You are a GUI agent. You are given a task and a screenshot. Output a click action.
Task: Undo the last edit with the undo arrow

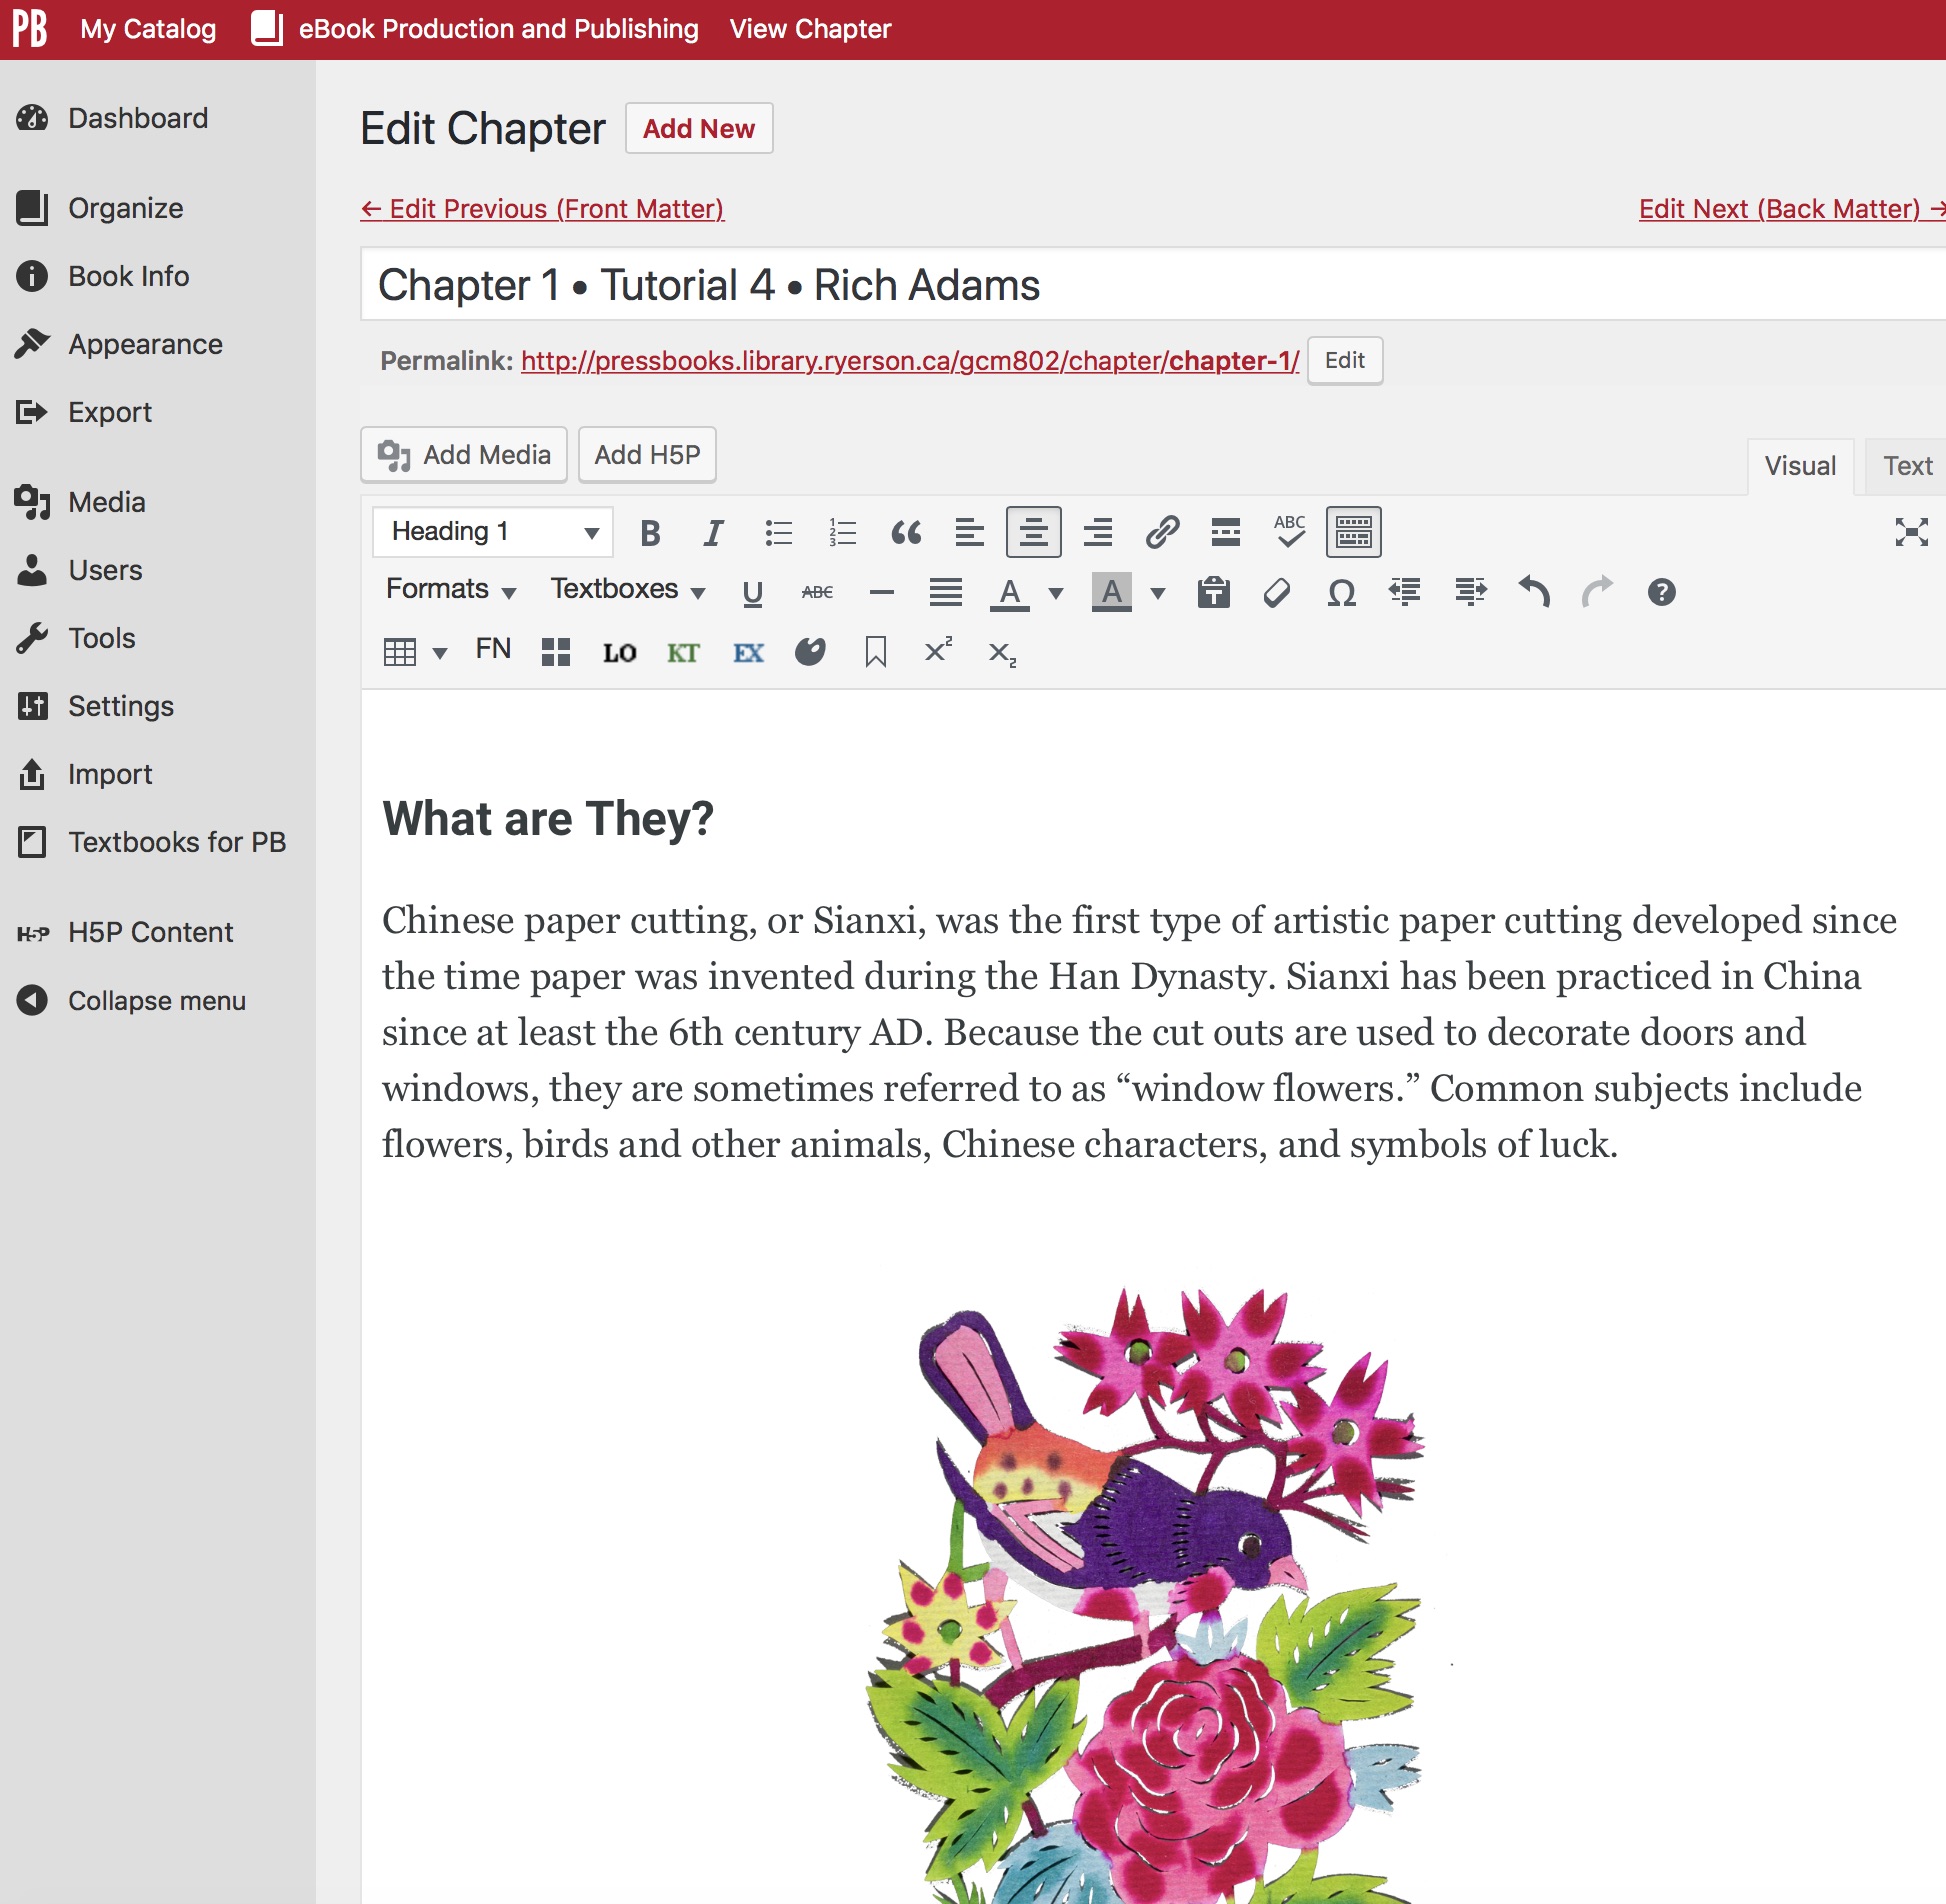click(x=1533, y=592)
